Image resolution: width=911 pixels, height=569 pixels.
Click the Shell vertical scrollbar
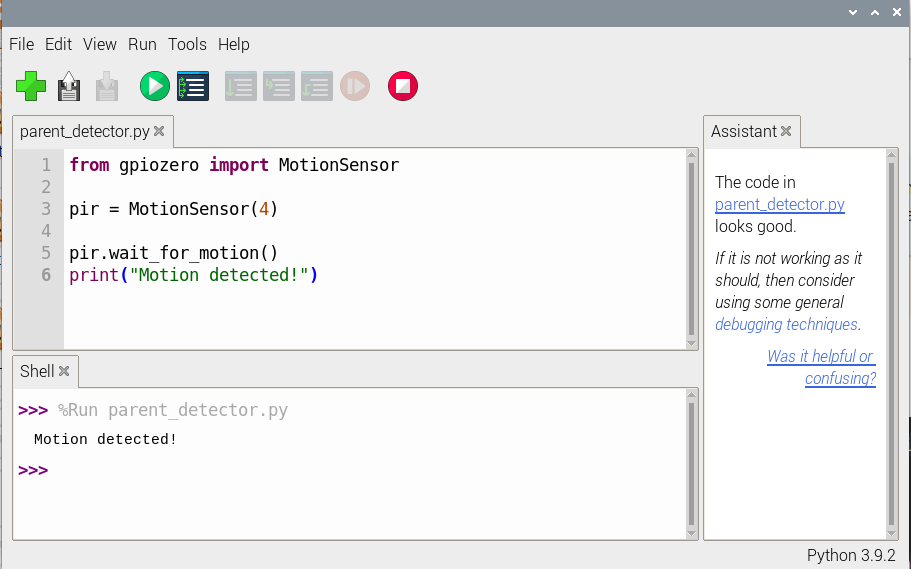point(691,464)
